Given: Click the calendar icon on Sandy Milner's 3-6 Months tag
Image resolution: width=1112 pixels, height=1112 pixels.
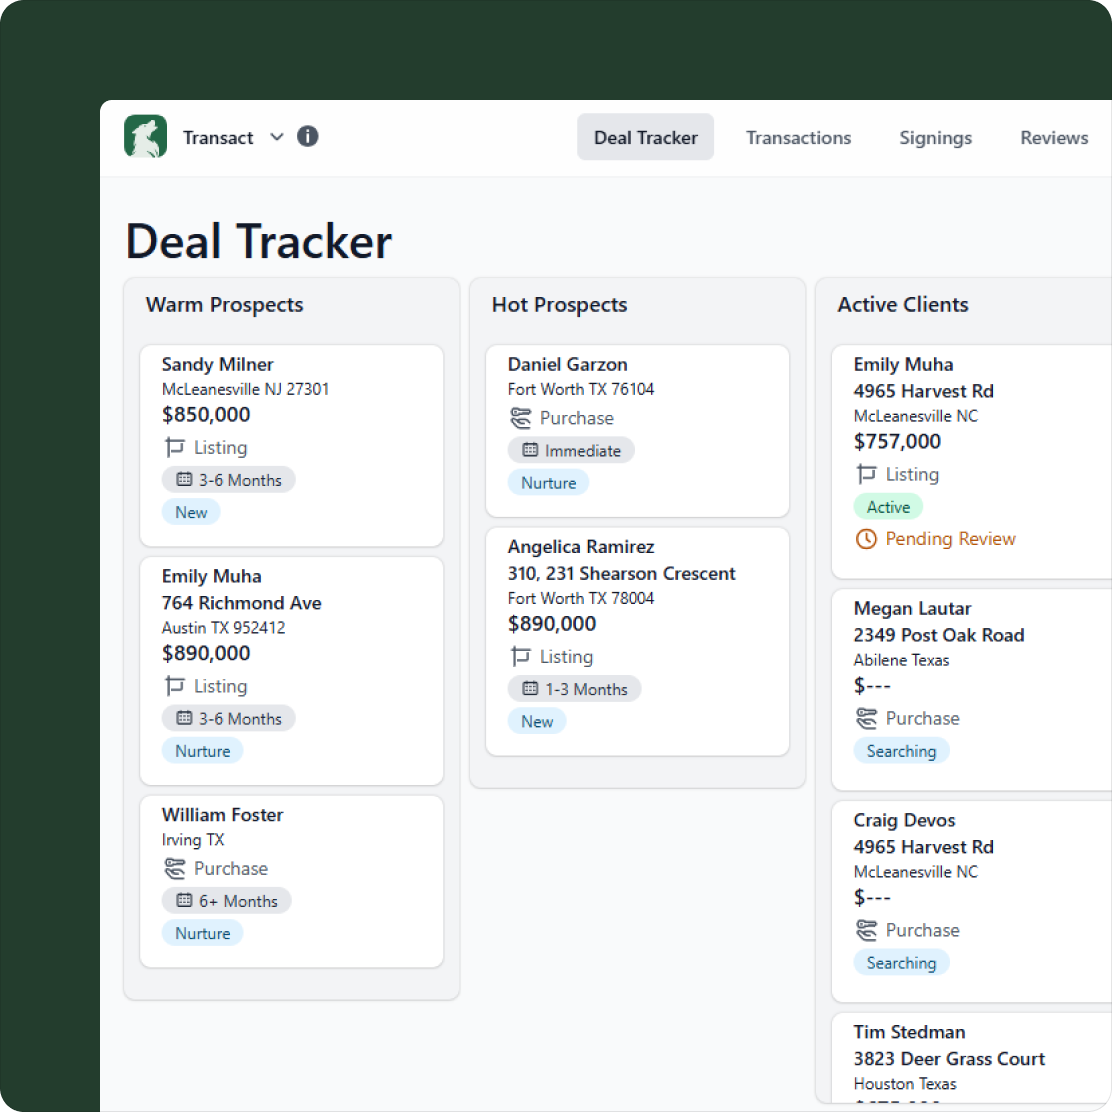Looking at the screenshot, I should (184, 479).
